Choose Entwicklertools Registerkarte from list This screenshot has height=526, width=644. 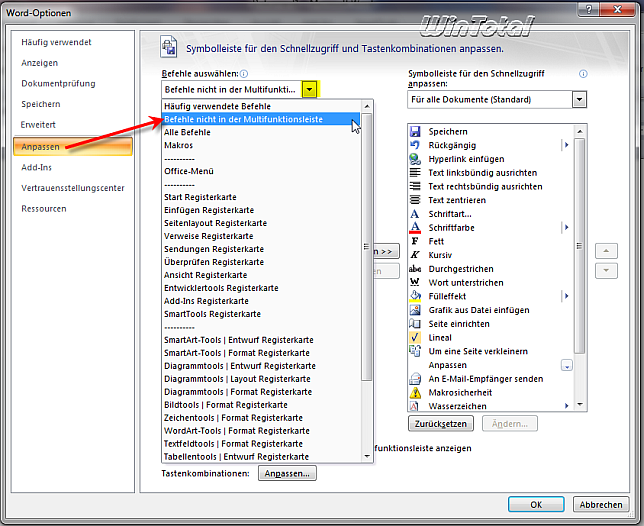pyautogui.click(x=261, y=288)
